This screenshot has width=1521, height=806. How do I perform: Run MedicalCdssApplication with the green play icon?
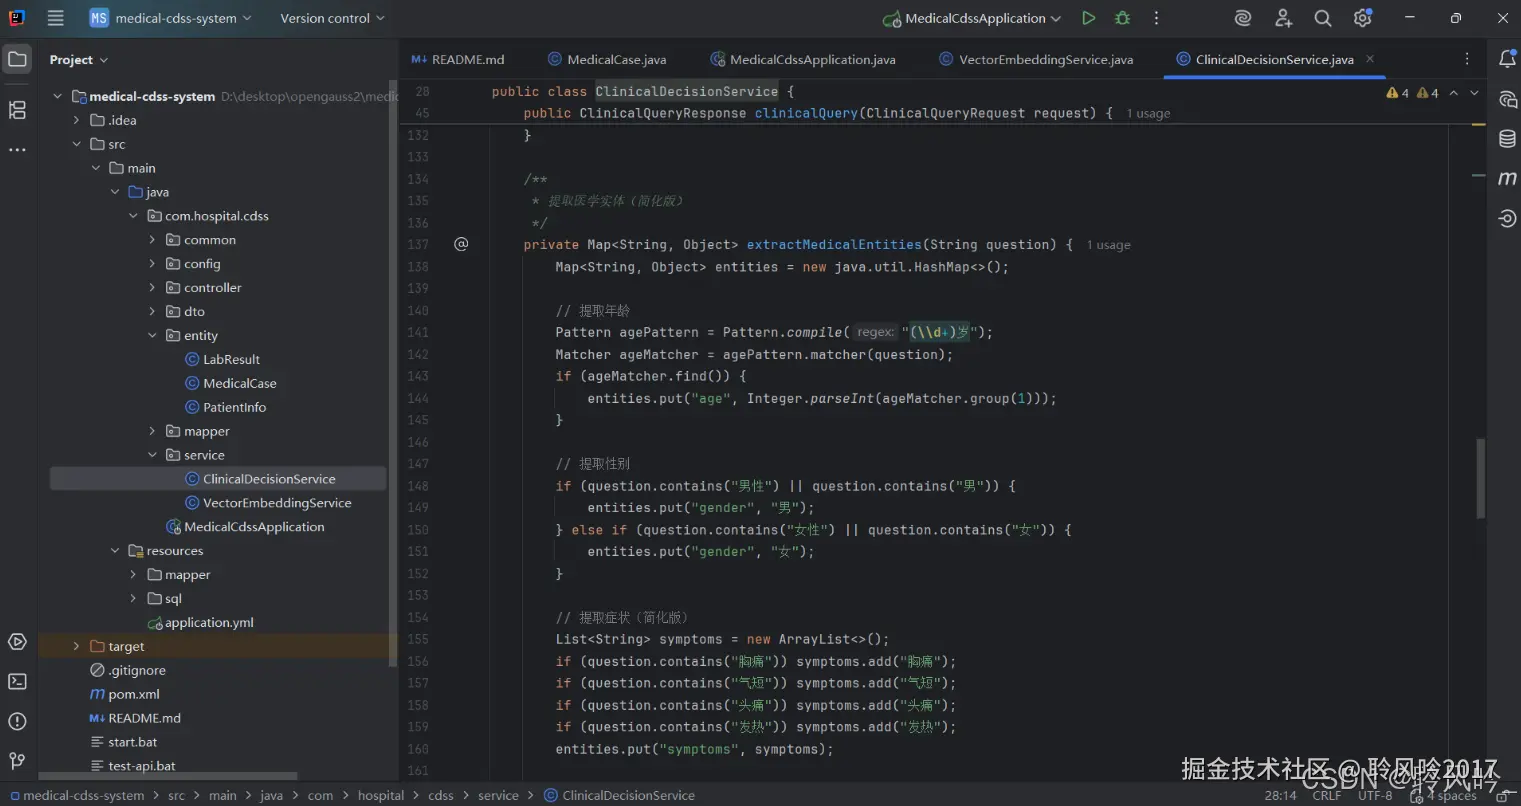point(1088,18)
